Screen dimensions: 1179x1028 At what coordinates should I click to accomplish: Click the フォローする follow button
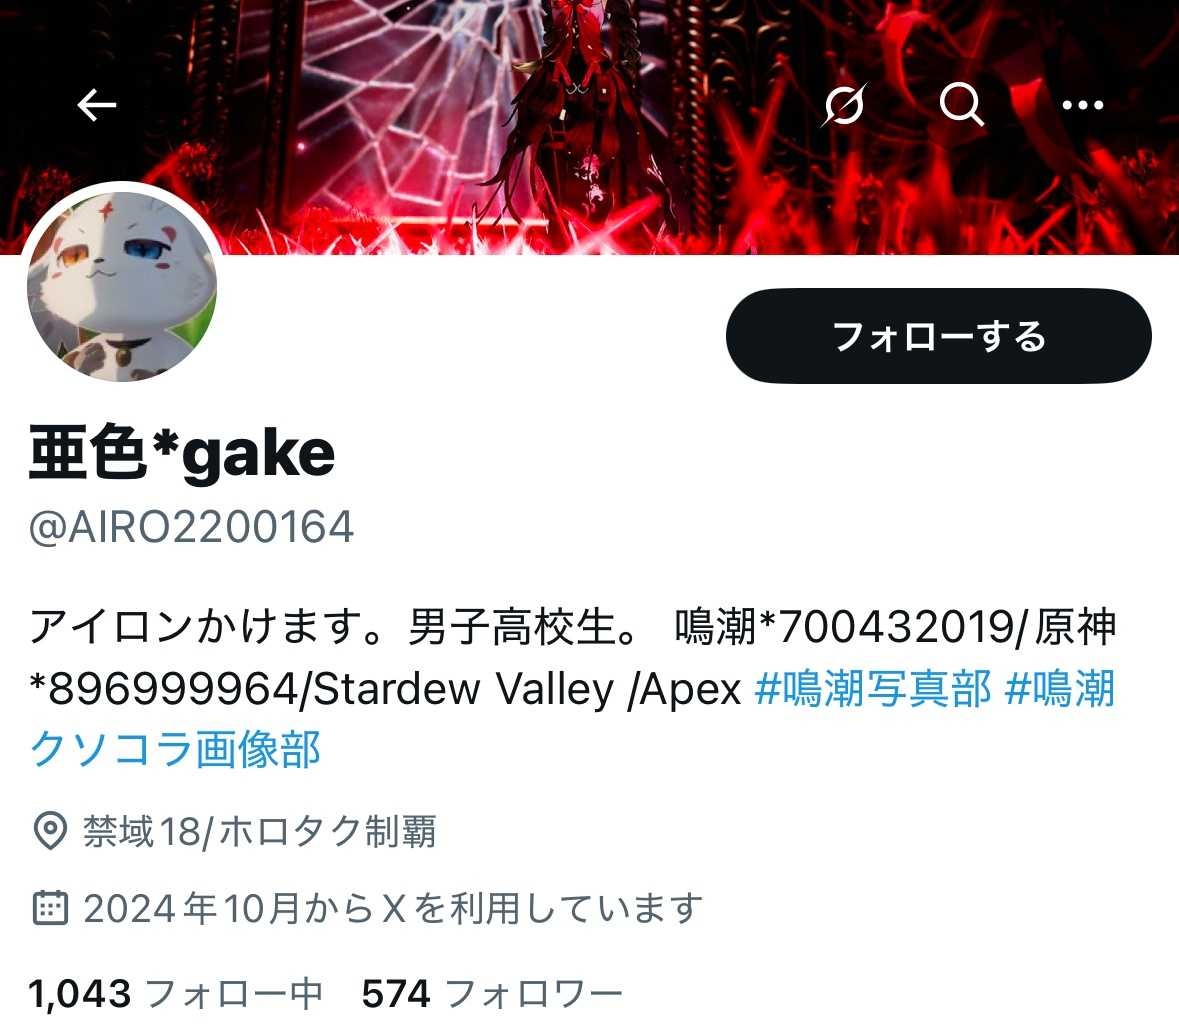click(938, 335)
